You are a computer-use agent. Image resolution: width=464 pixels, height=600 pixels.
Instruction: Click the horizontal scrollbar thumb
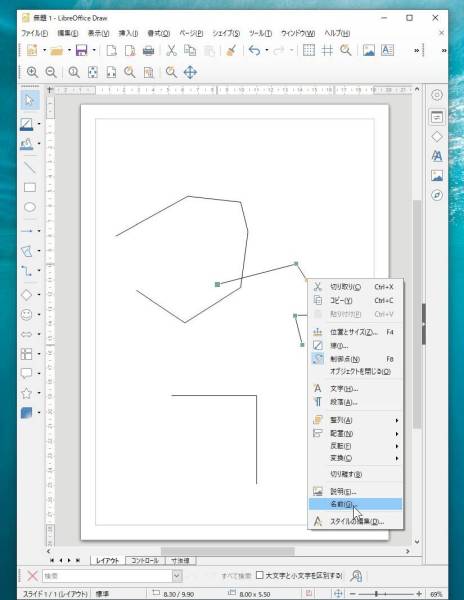[x=228, y=551]
